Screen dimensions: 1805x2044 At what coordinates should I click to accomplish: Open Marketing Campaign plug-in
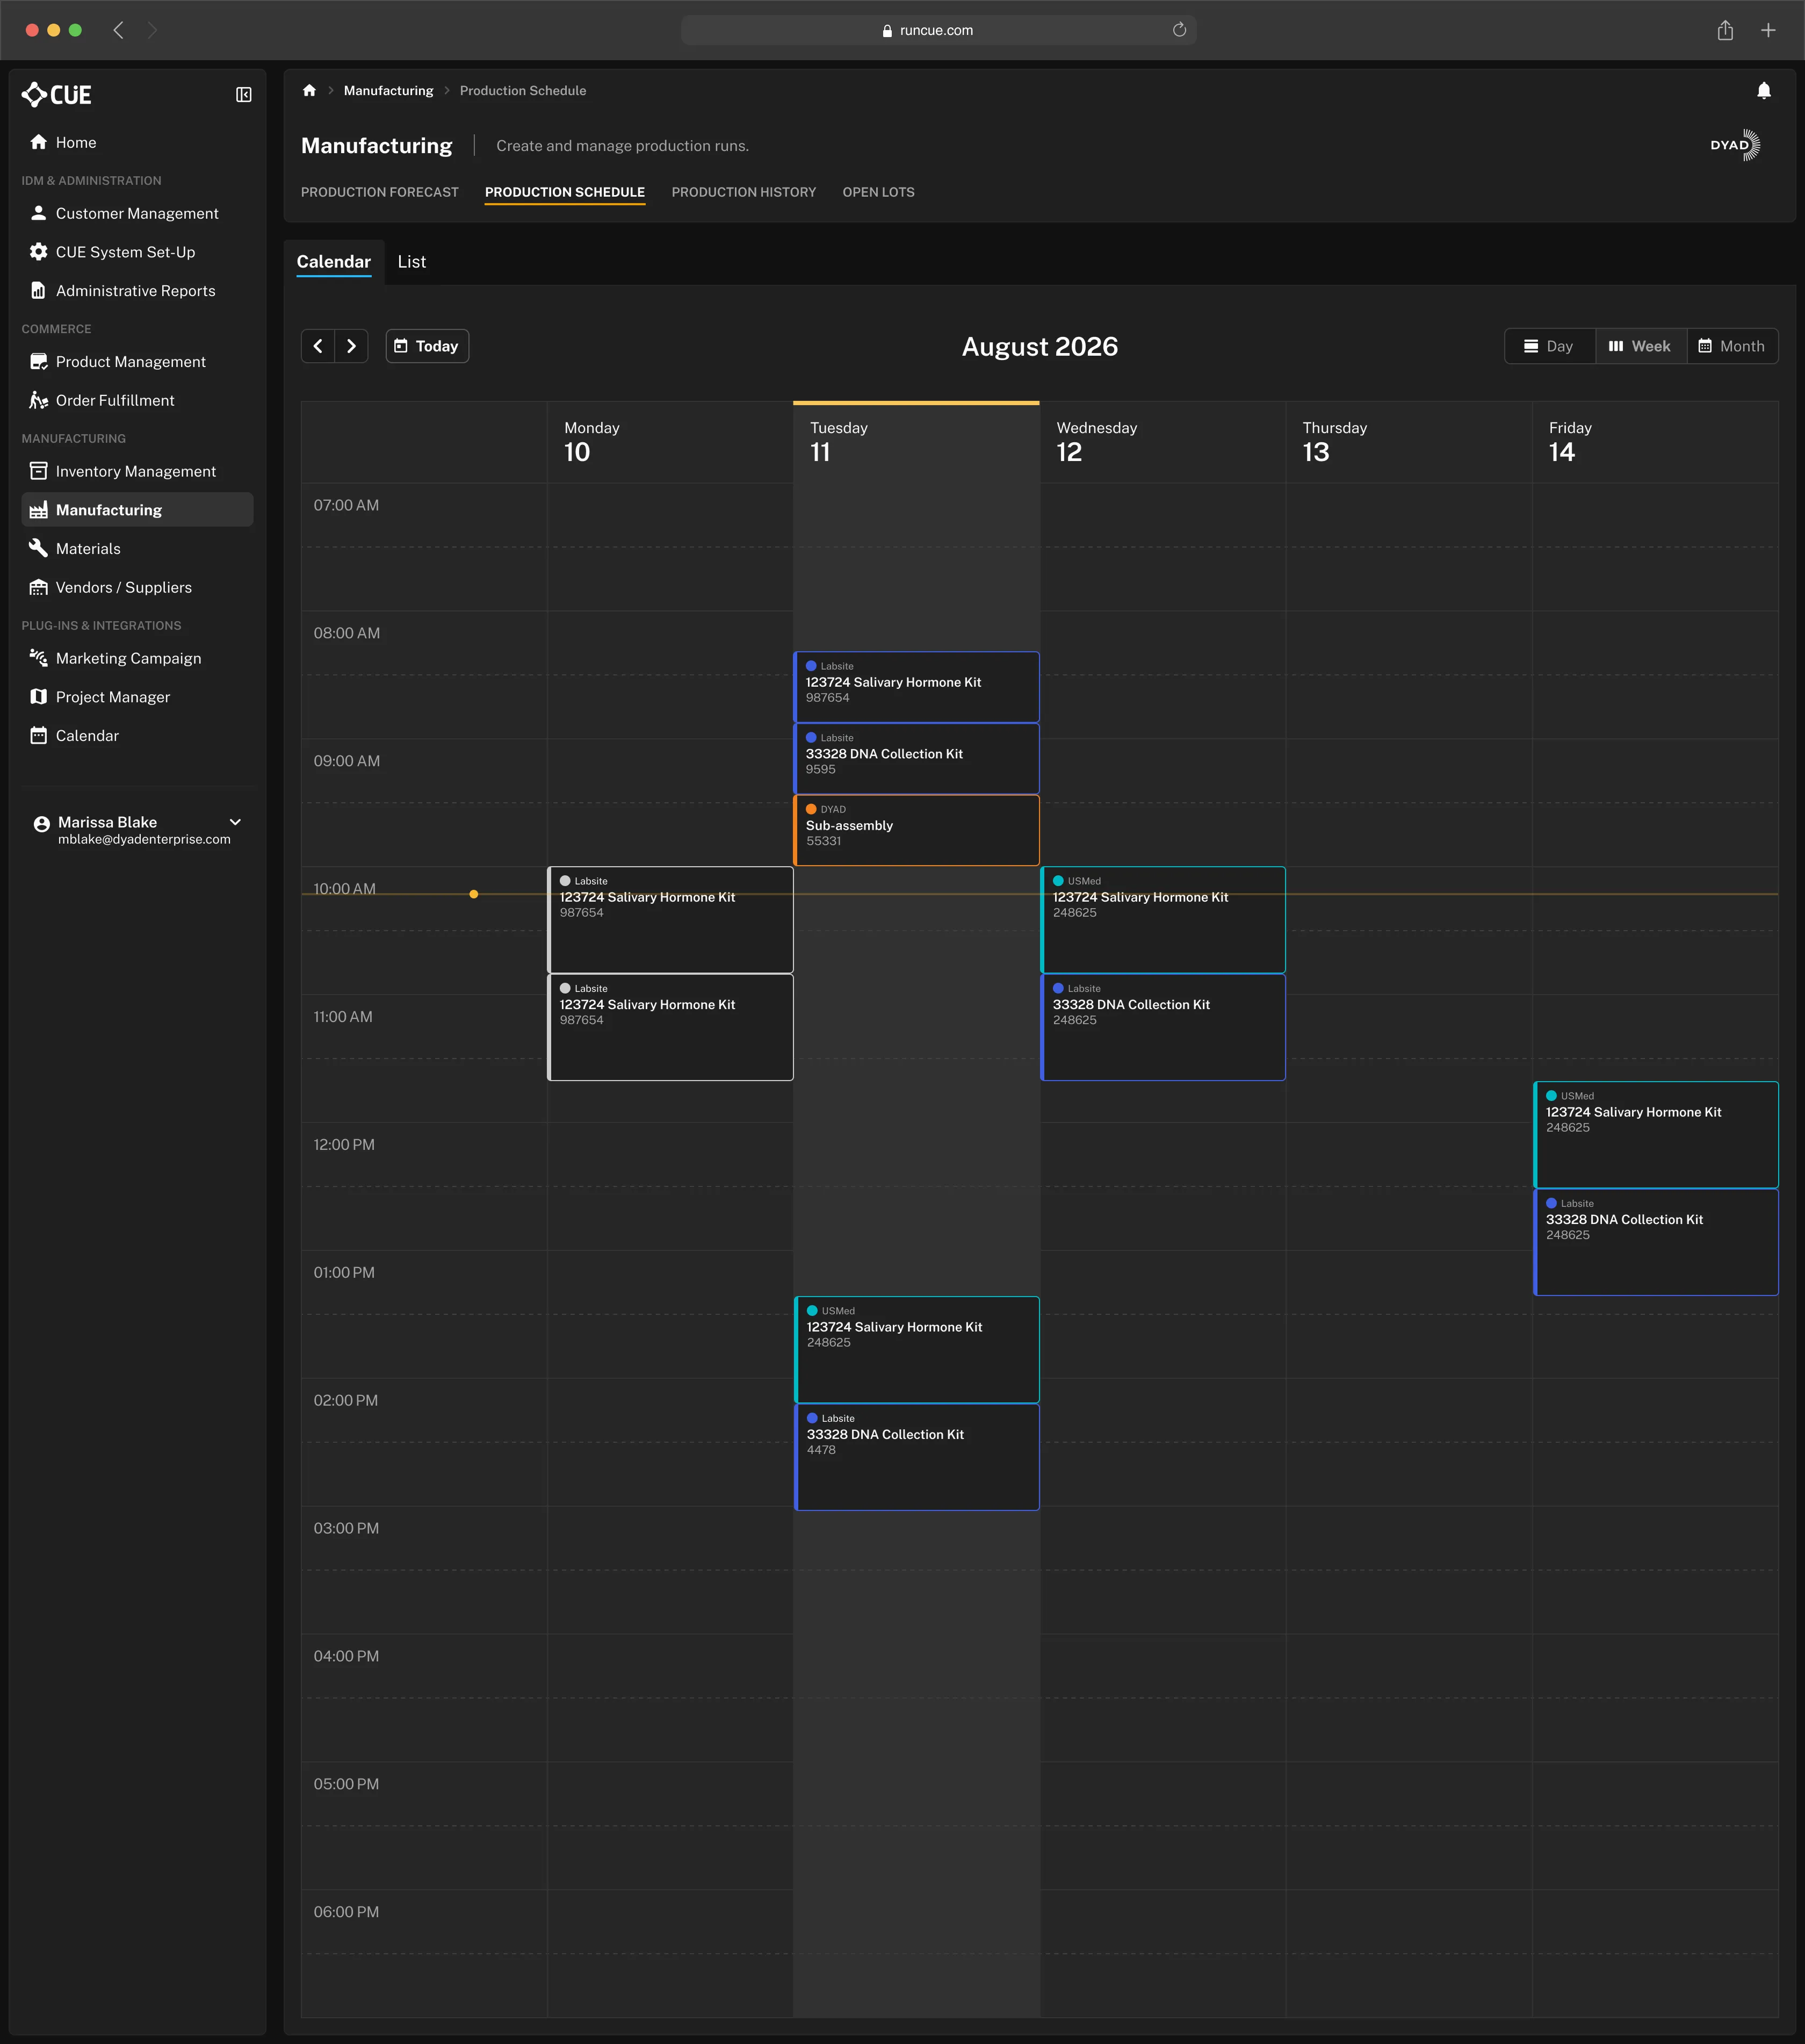click(137, 658)
